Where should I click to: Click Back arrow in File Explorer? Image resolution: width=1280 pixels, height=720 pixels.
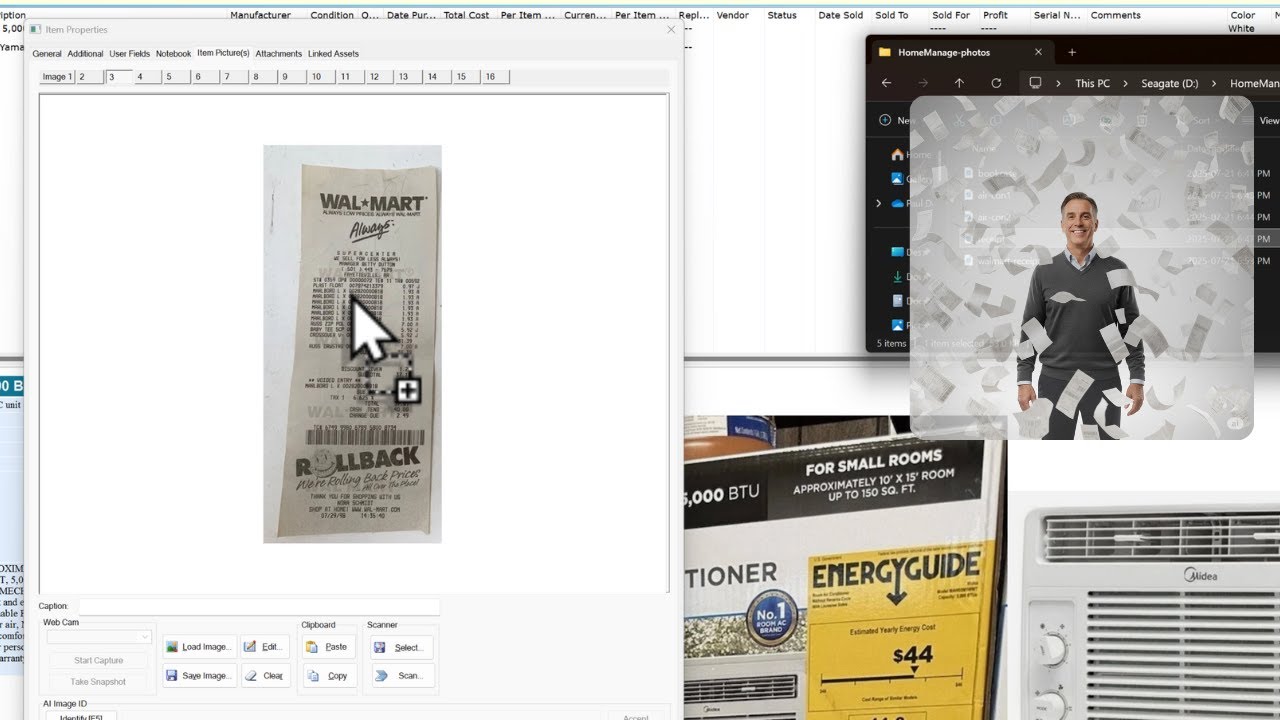(x=887, y=83)
